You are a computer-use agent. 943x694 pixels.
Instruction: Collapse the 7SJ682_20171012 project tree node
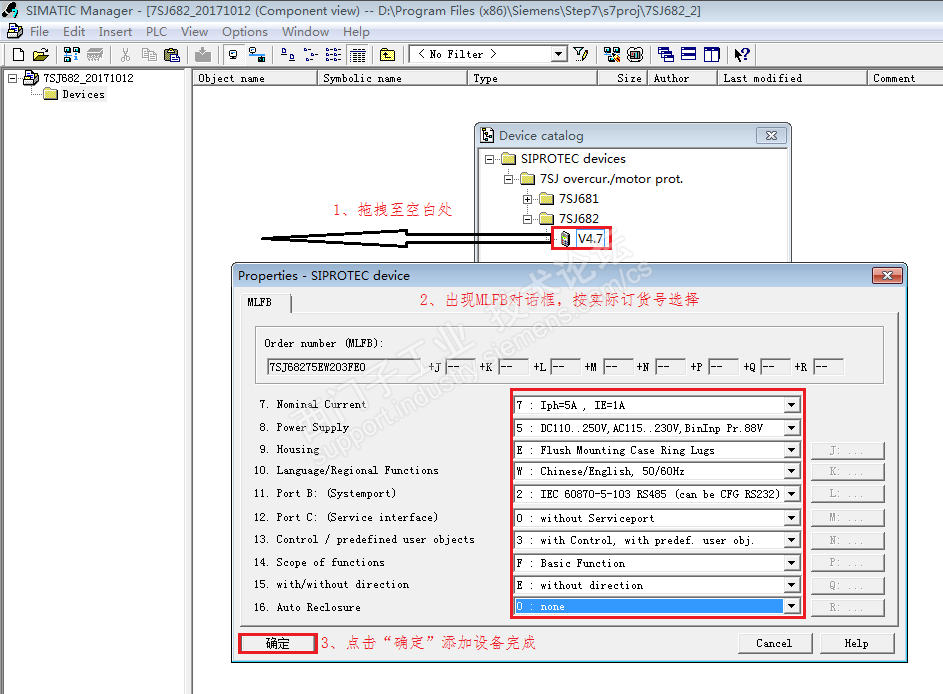point(12,78)
